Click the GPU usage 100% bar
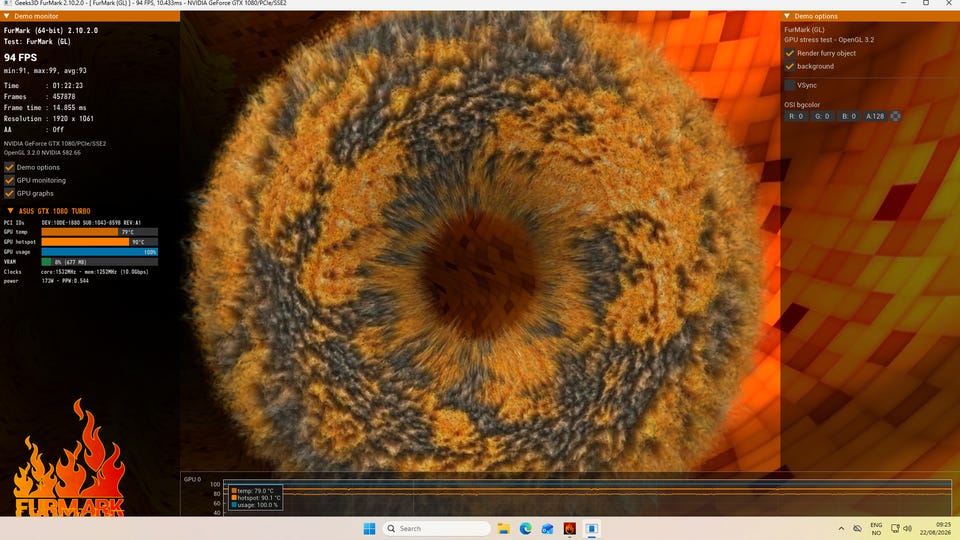The height and width of the screenshot is (540, 960). tap(99, 252)
